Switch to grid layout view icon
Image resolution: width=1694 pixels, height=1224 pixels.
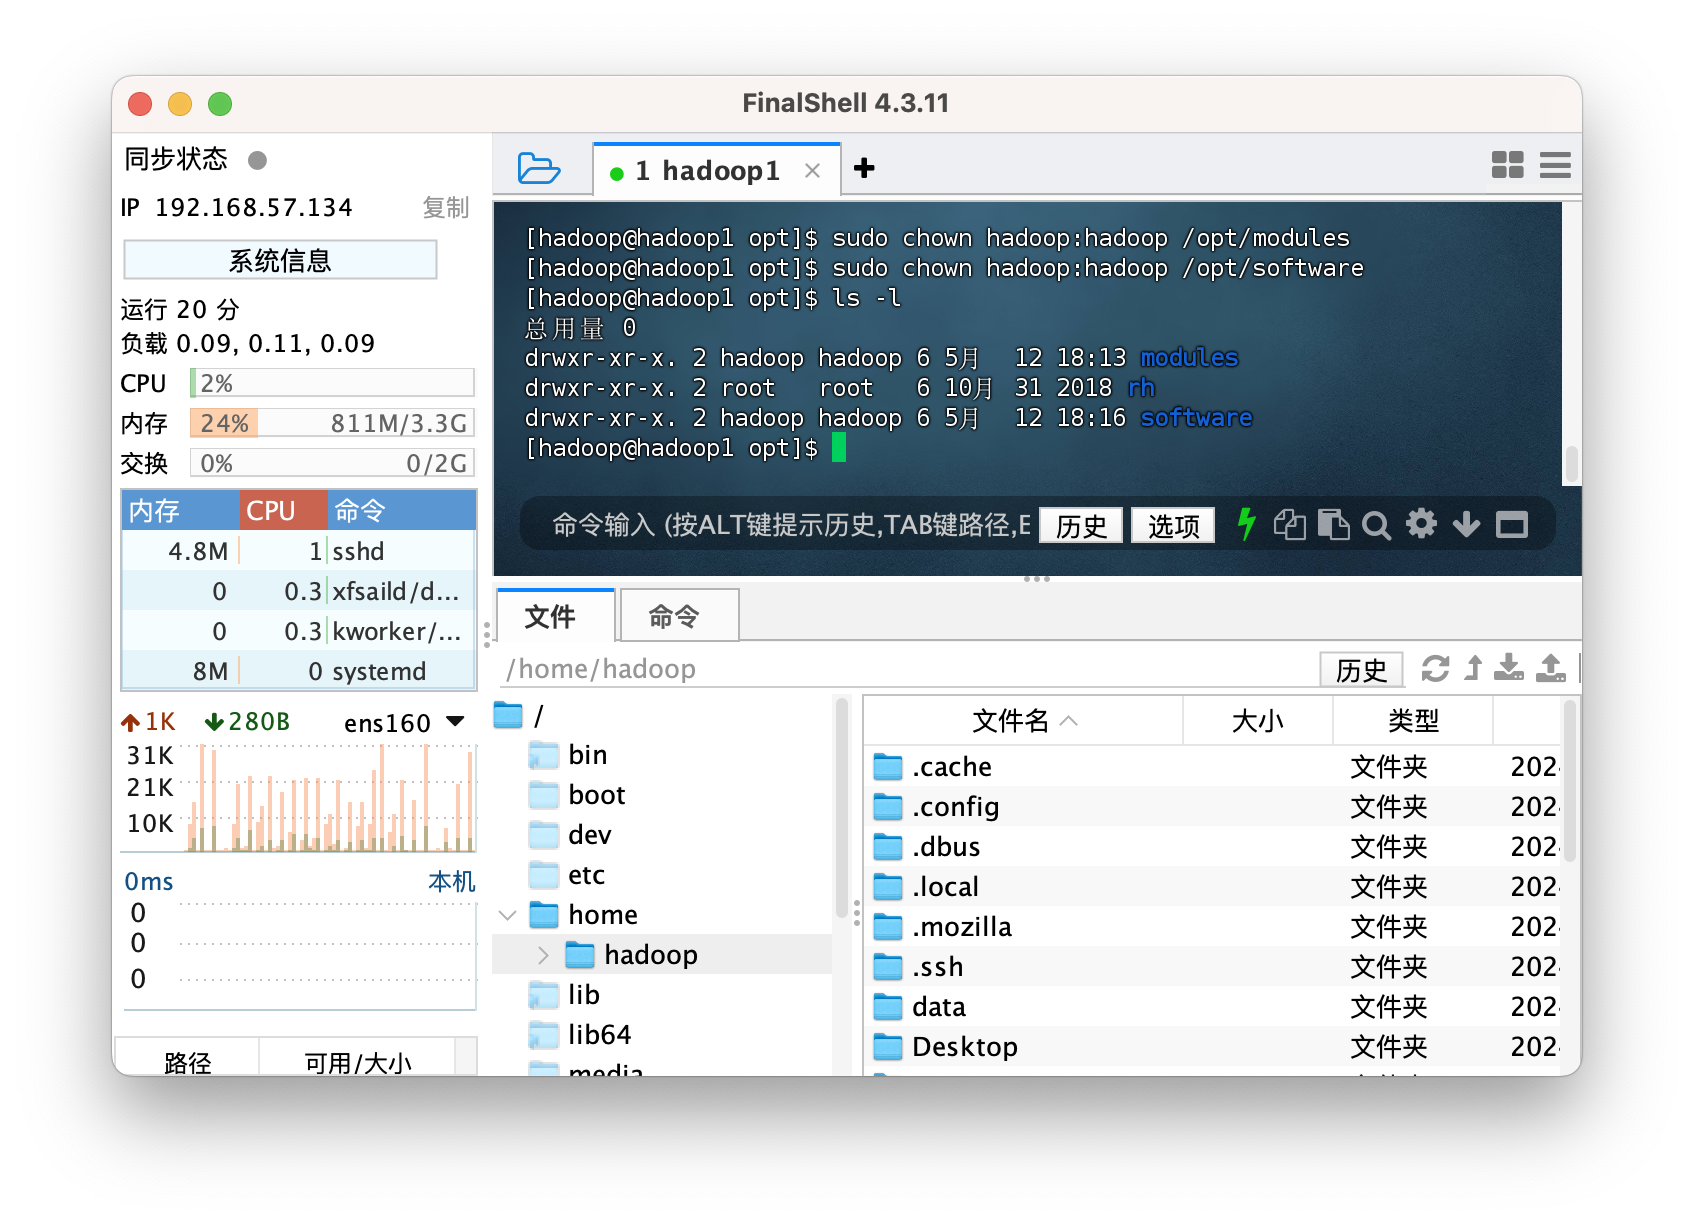point(1507,165)
